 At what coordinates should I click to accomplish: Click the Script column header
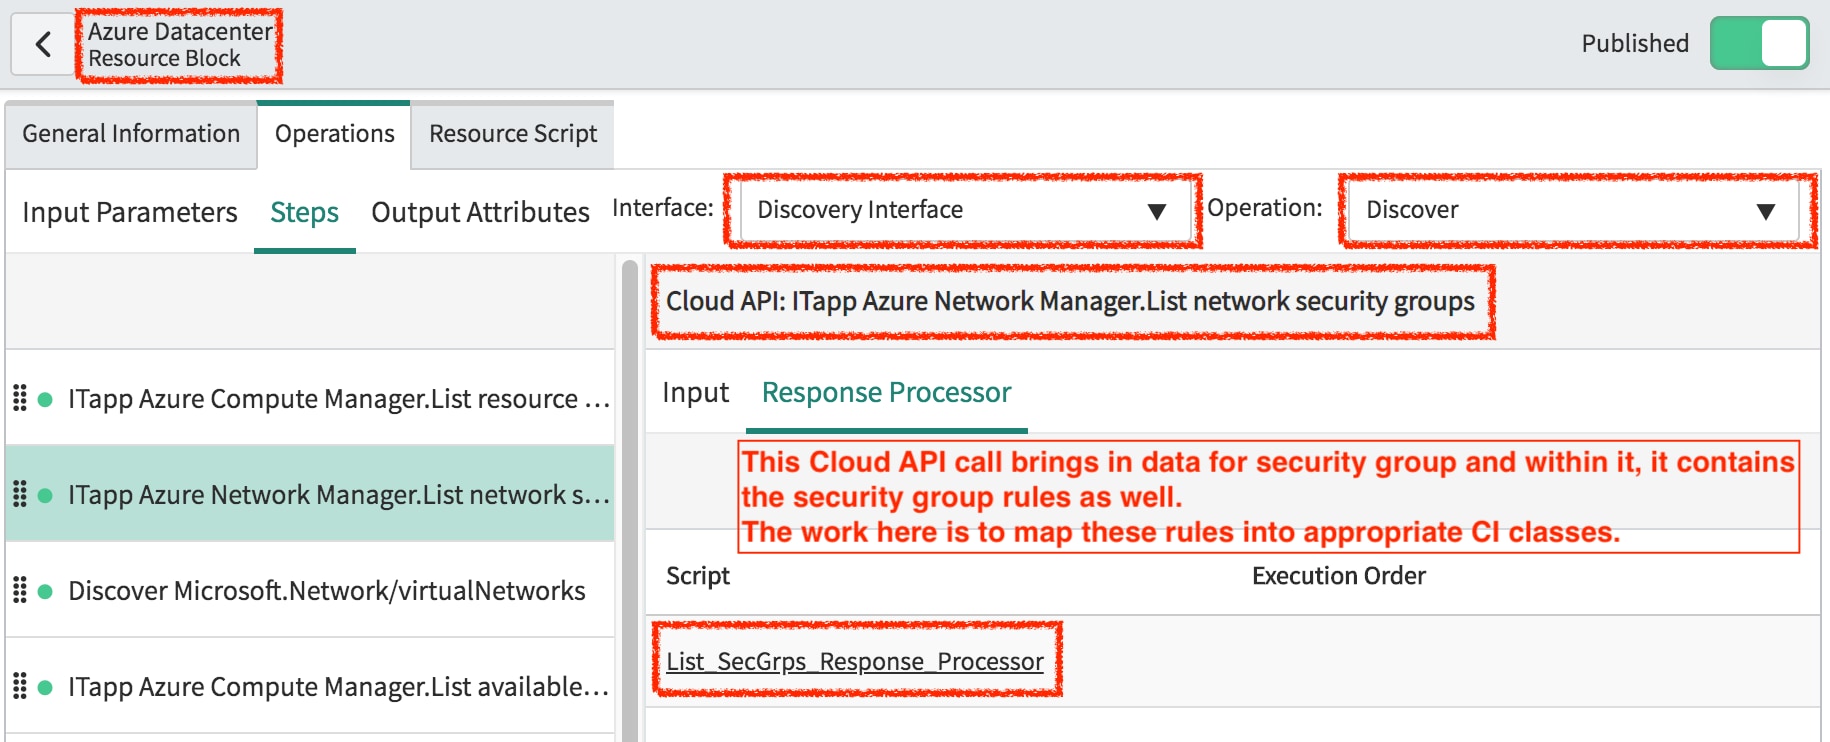[698, 575]
